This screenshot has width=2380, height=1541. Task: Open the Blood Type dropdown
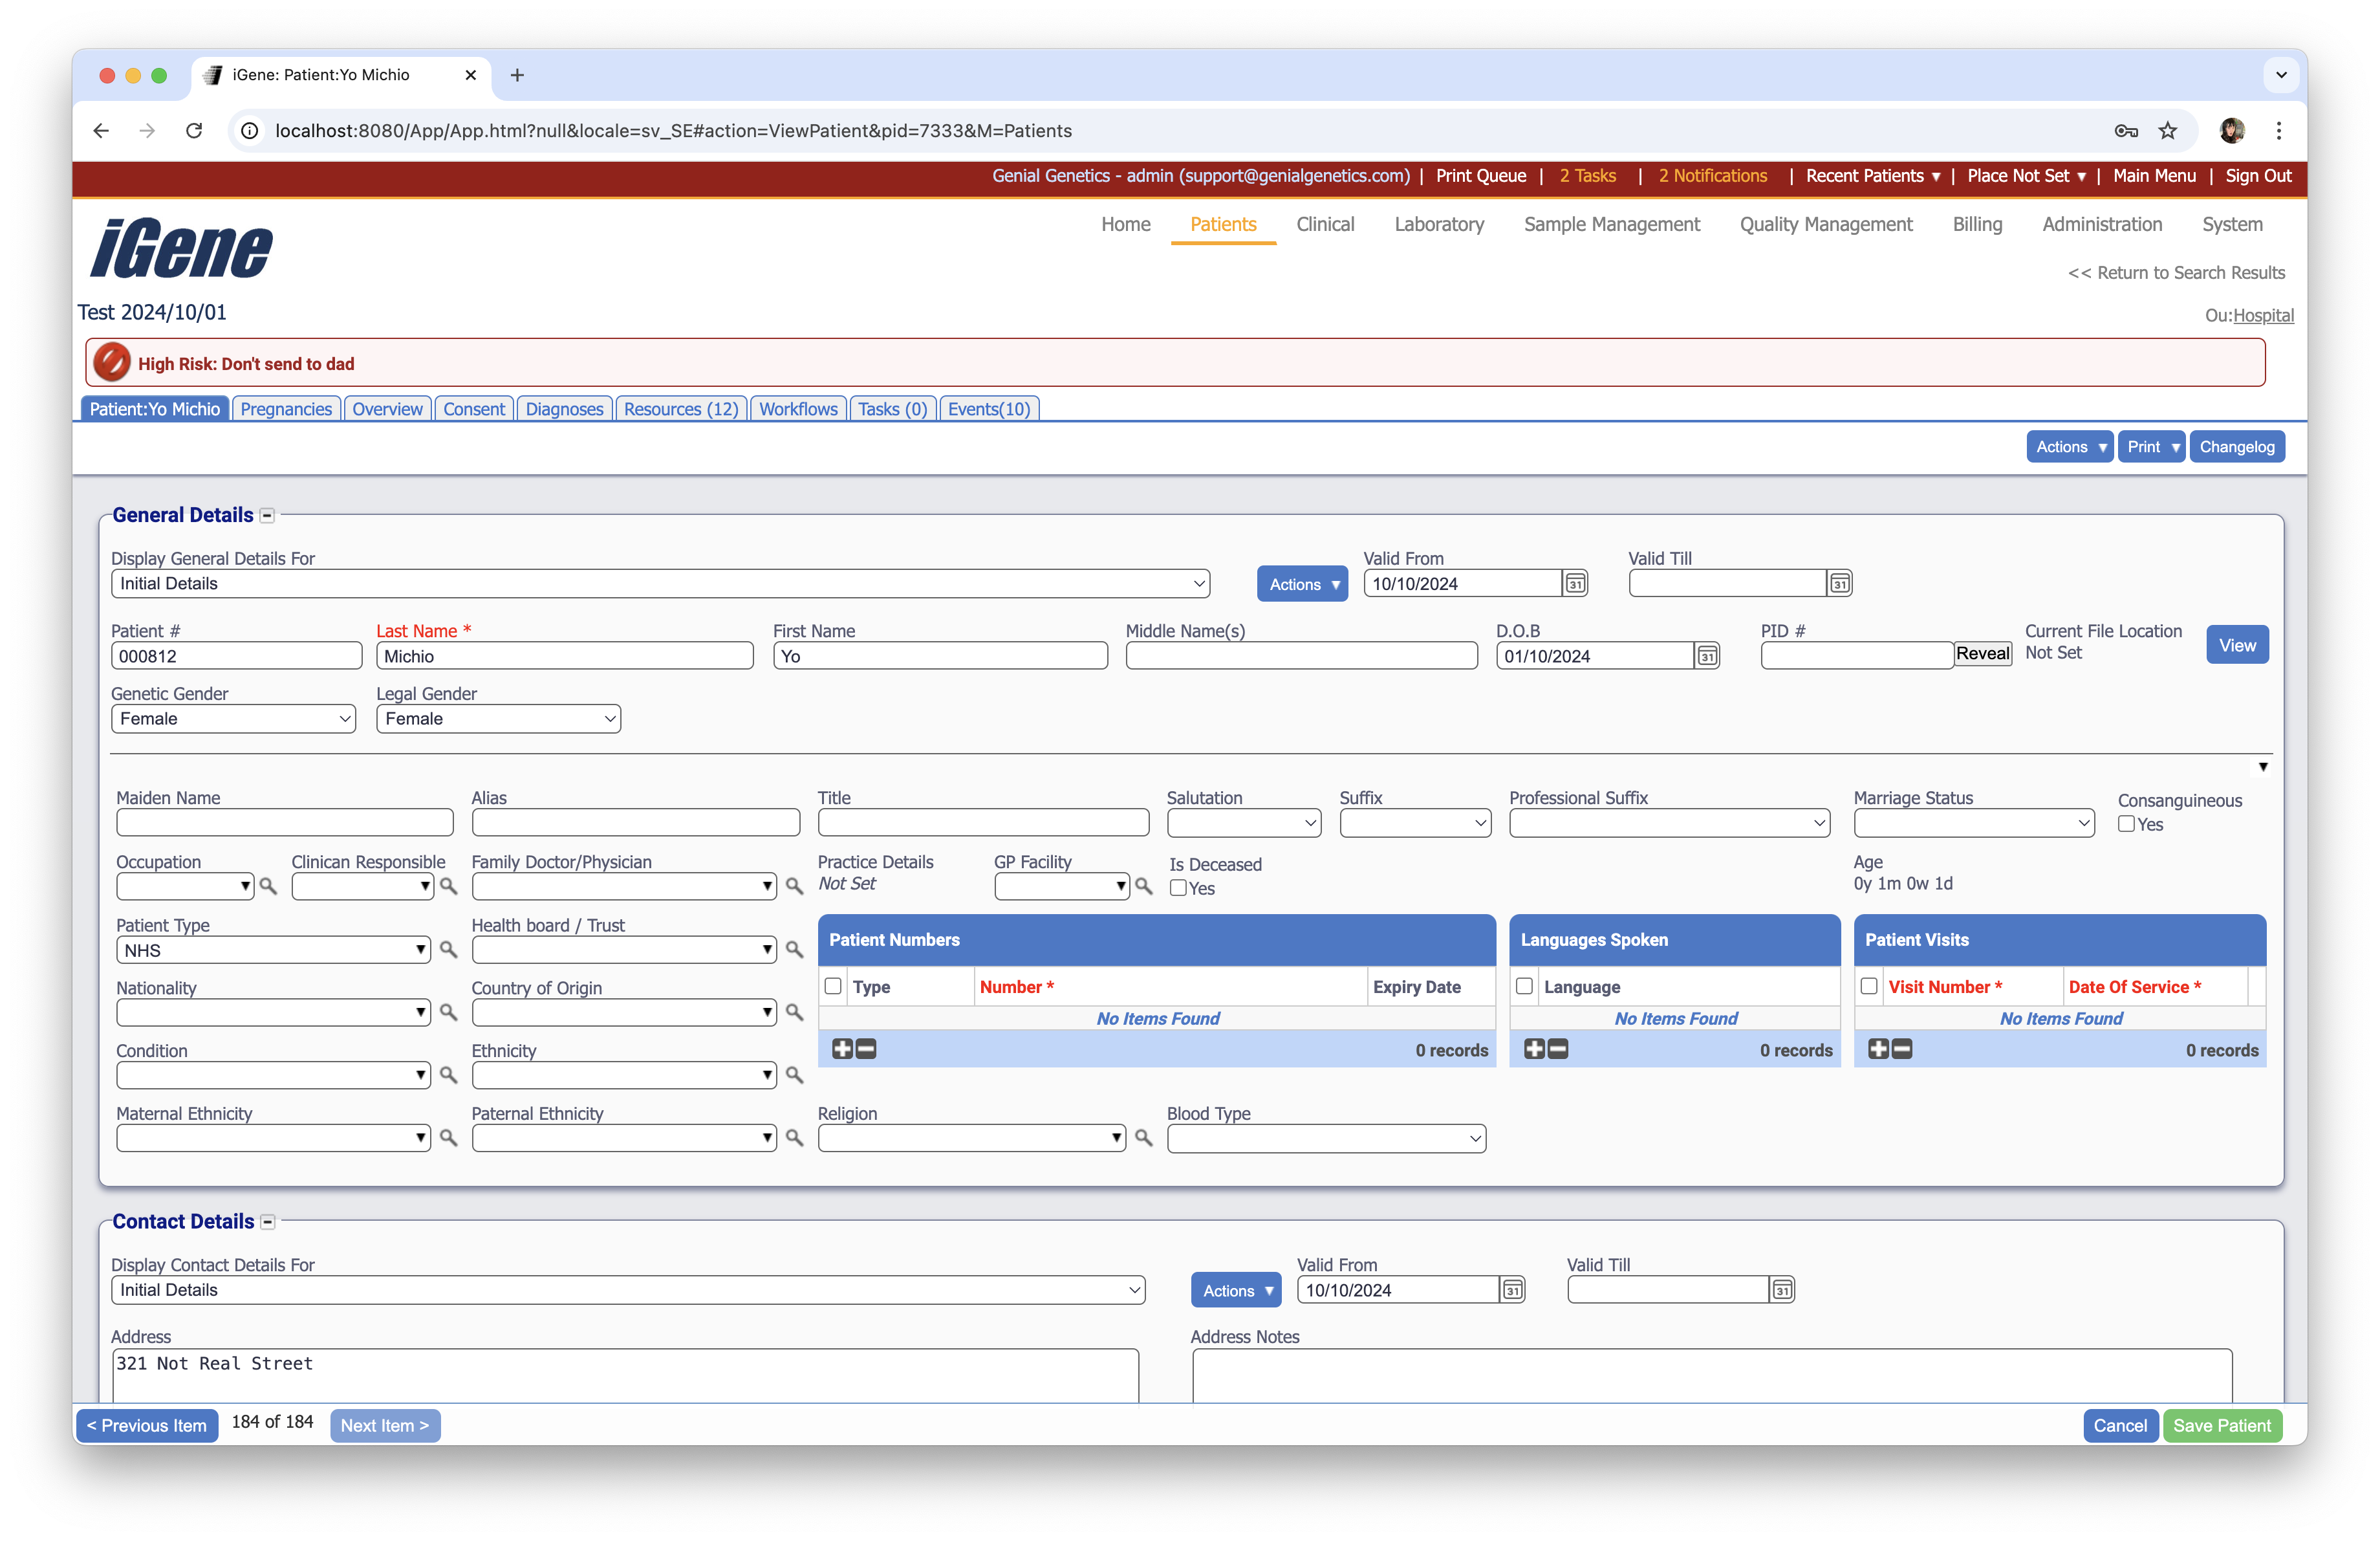pos(1325,1138)
